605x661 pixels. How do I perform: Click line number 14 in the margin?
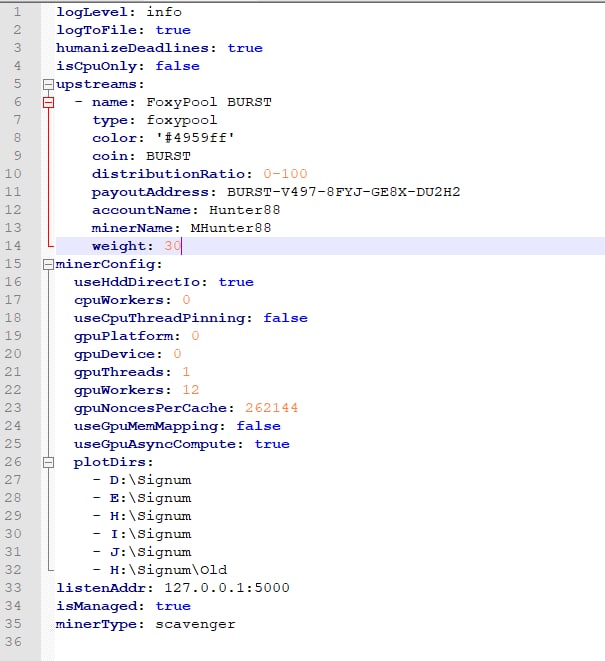point(13,246)
